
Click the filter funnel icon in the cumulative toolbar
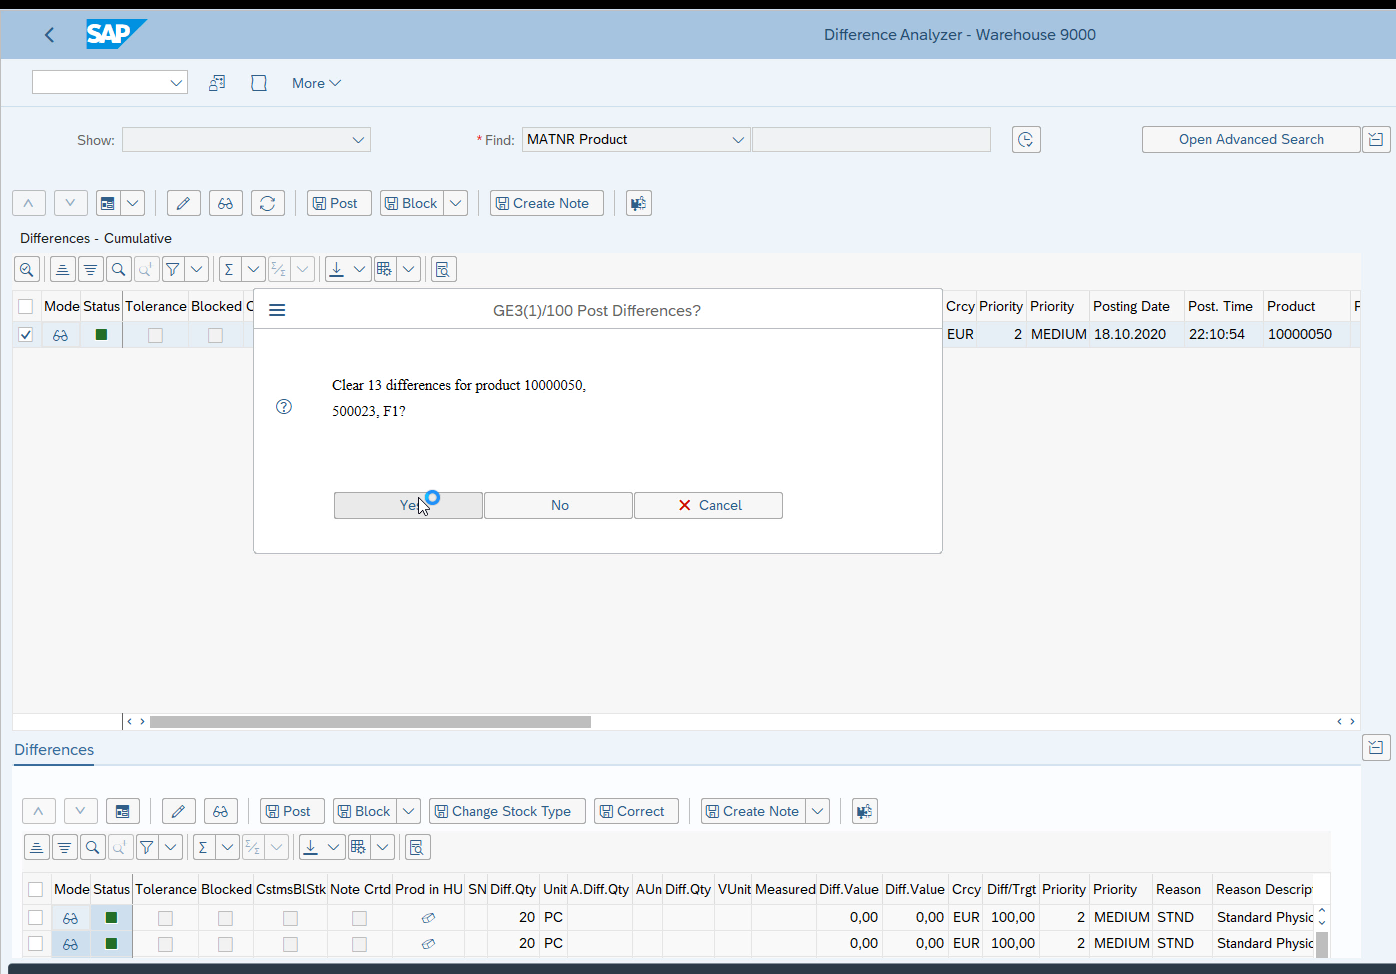click(172, 269)
